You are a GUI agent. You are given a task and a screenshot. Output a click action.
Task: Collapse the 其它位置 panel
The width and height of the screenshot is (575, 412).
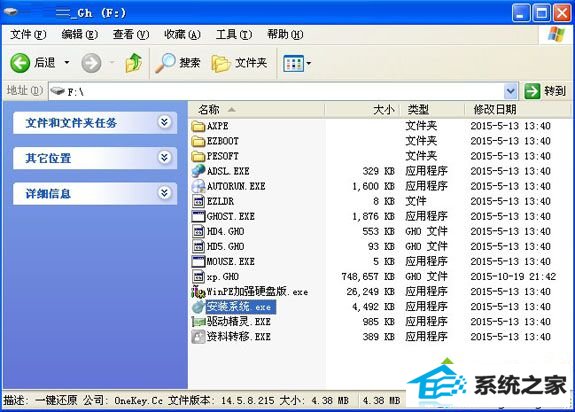click(x=165, y=157)
